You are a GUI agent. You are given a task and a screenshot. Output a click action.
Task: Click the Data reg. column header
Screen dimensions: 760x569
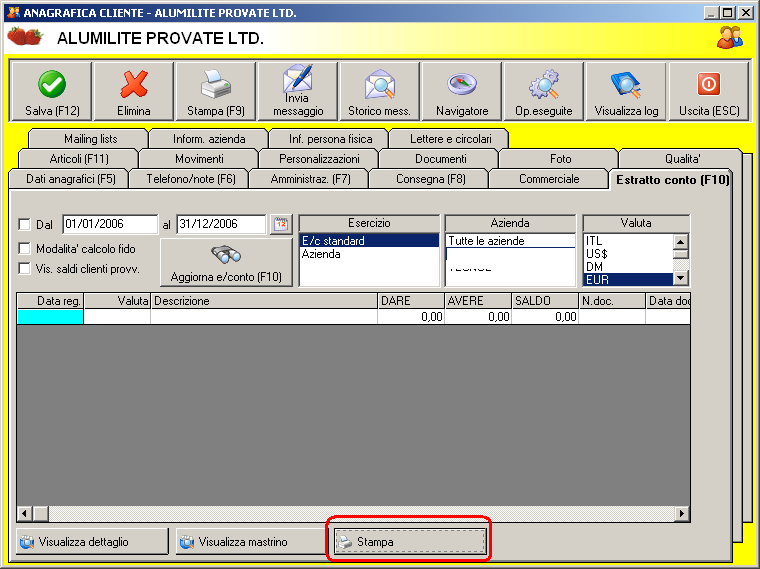point(50,301)
